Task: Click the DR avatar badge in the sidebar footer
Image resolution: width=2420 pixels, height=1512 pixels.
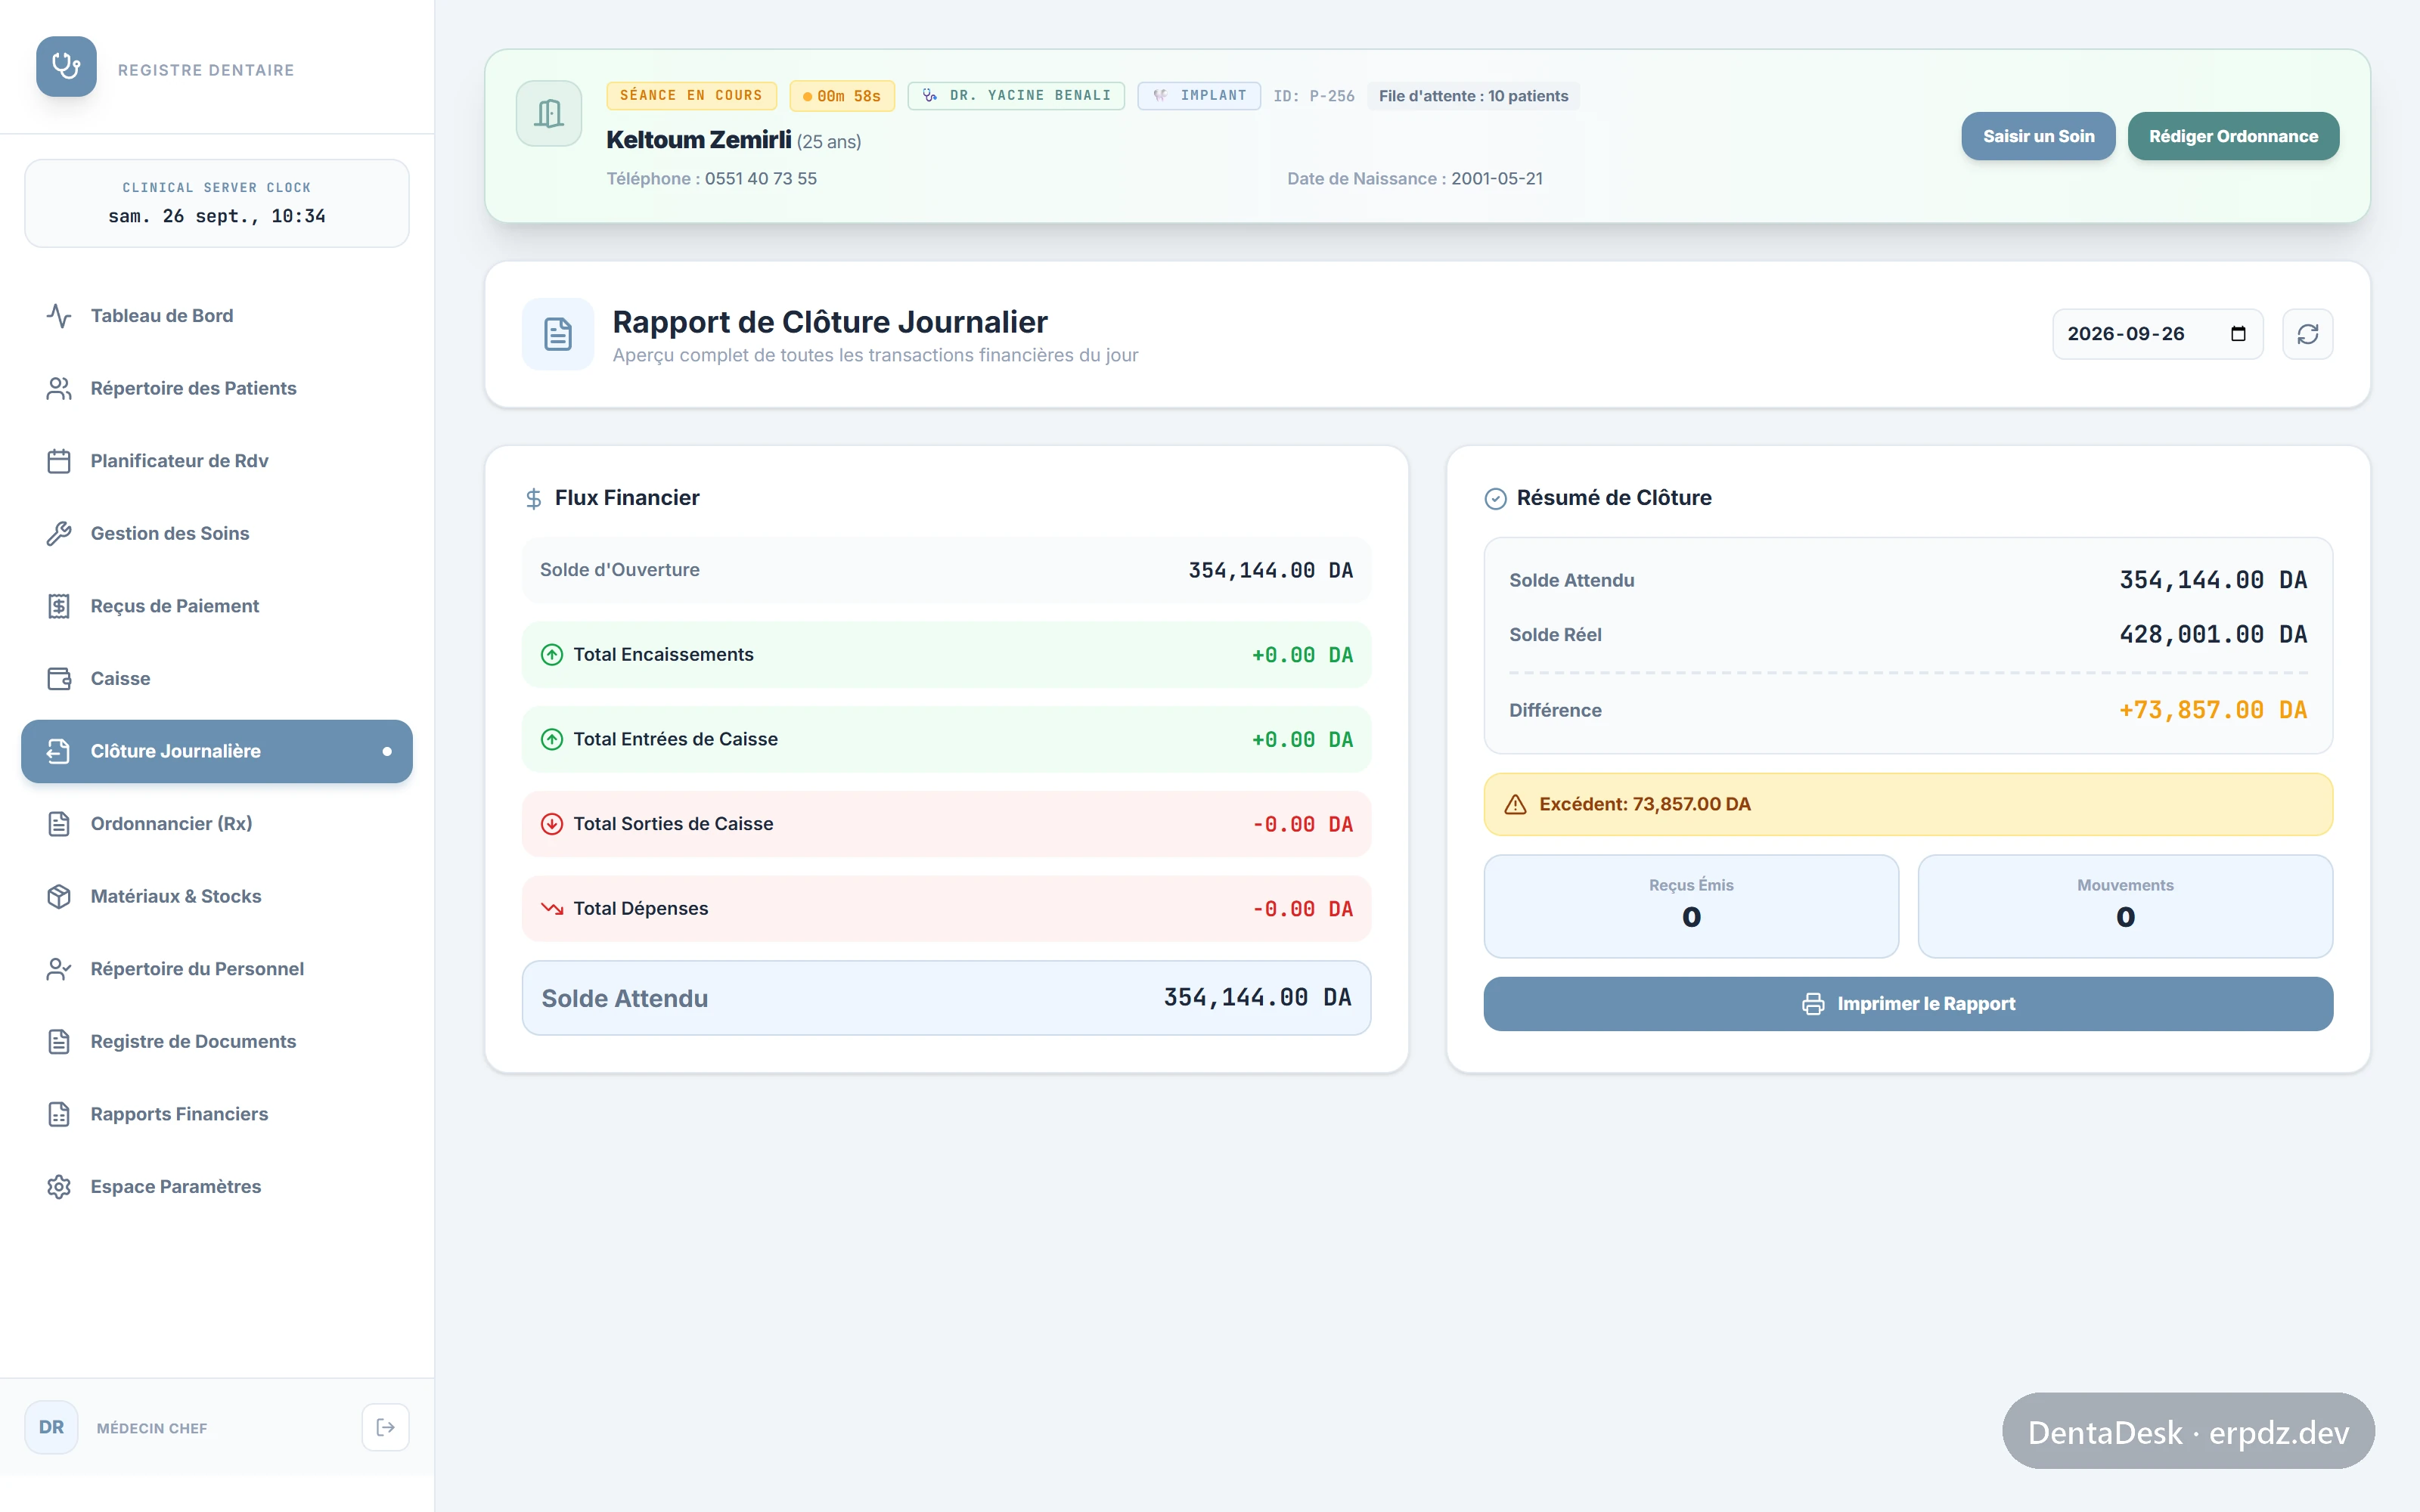Action: click(52, 1427)
